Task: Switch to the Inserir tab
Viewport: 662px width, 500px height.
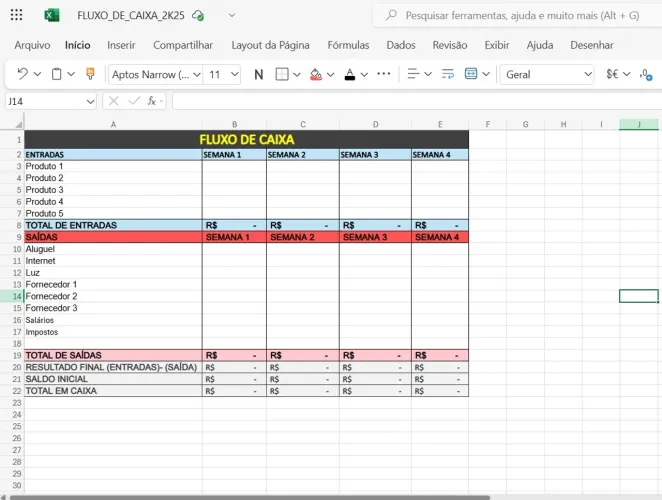Action: tap(121, 45)
